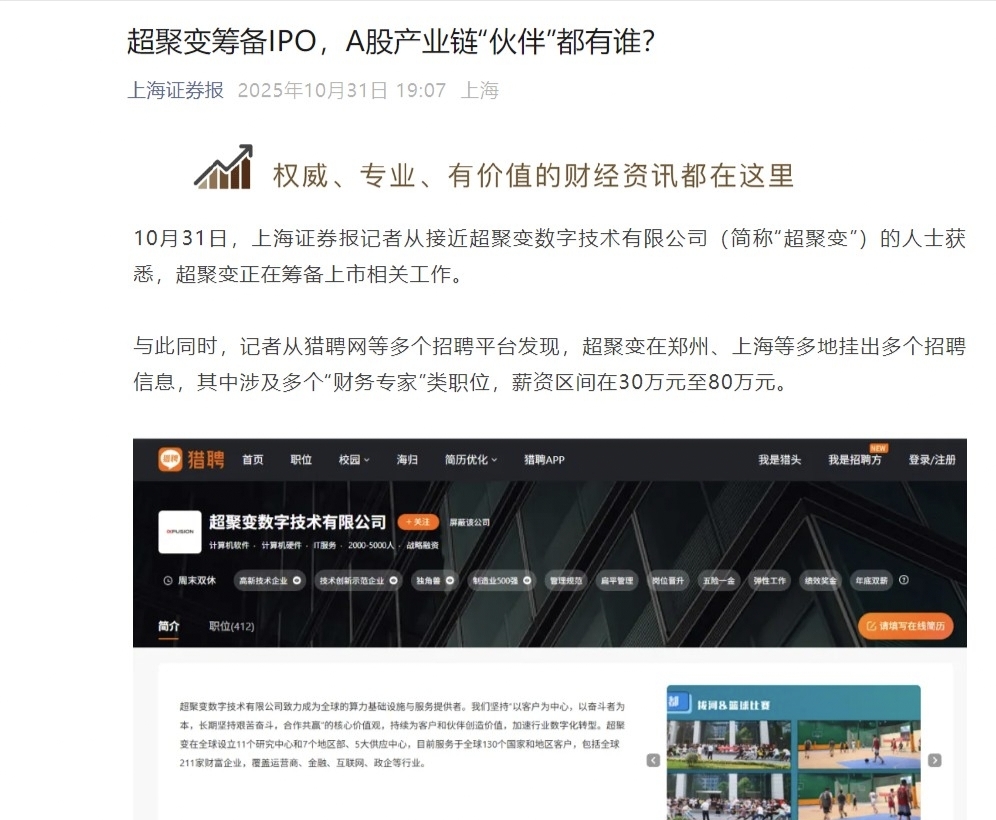
Task: Switch to the 职位(412) tab
Action: [x=231, y=626]
